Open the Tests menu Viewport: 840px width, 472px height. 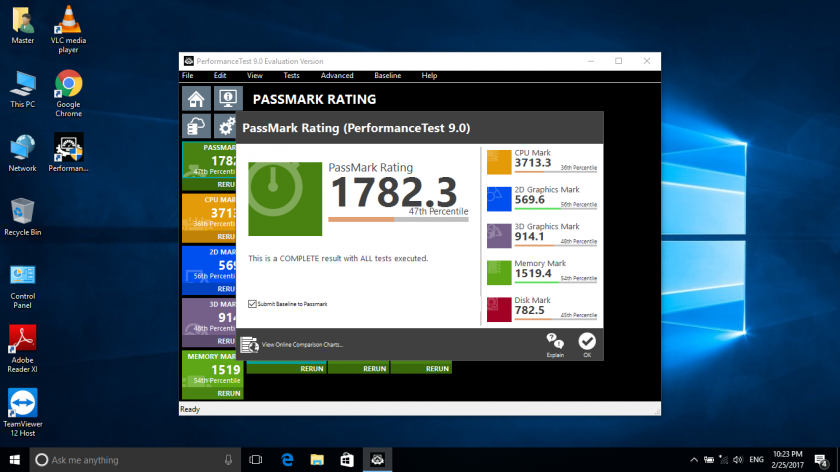(291, 76)
